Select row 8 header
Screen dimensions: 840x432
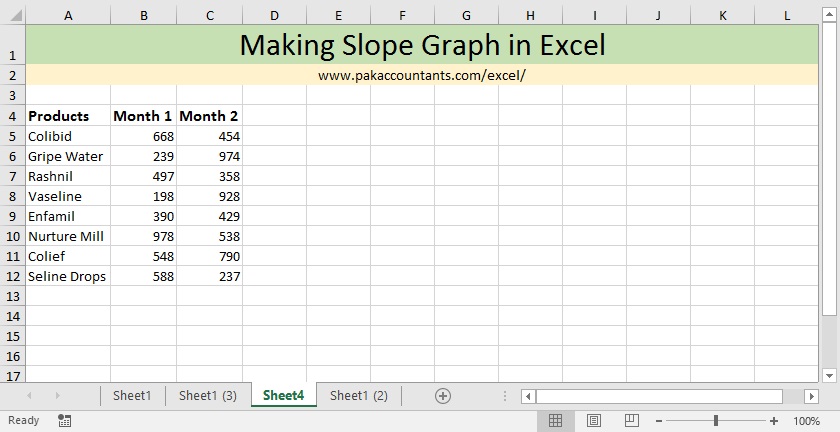coord(13,196)
